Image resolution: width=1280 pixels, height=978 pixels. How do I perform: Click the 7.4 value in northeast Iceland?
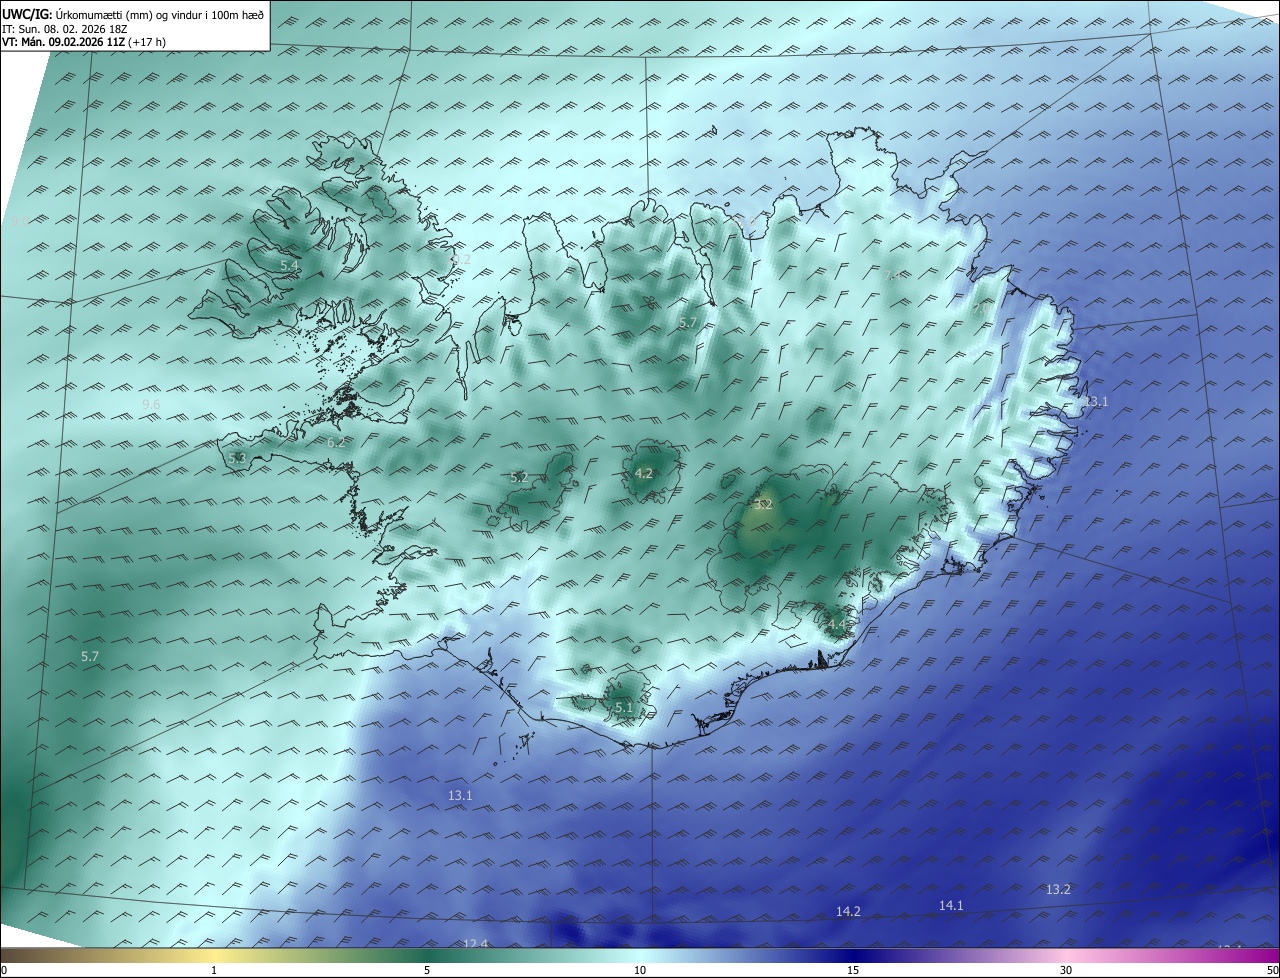892,275
